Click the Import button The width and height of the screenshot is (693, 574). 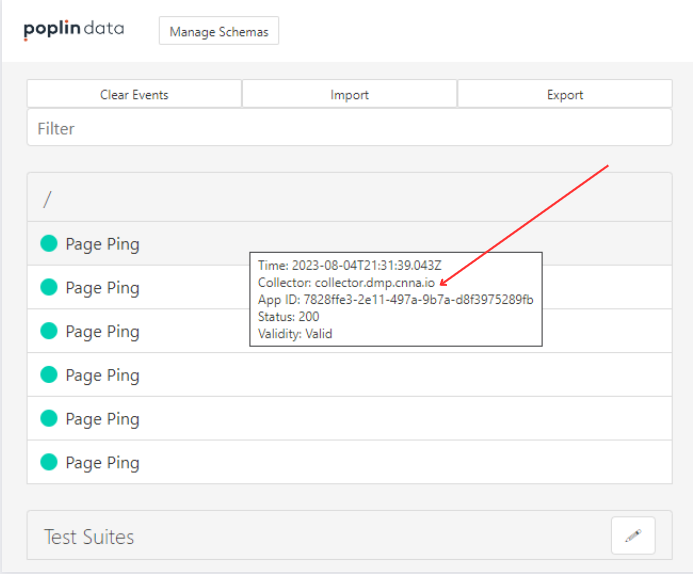point(349,94)
